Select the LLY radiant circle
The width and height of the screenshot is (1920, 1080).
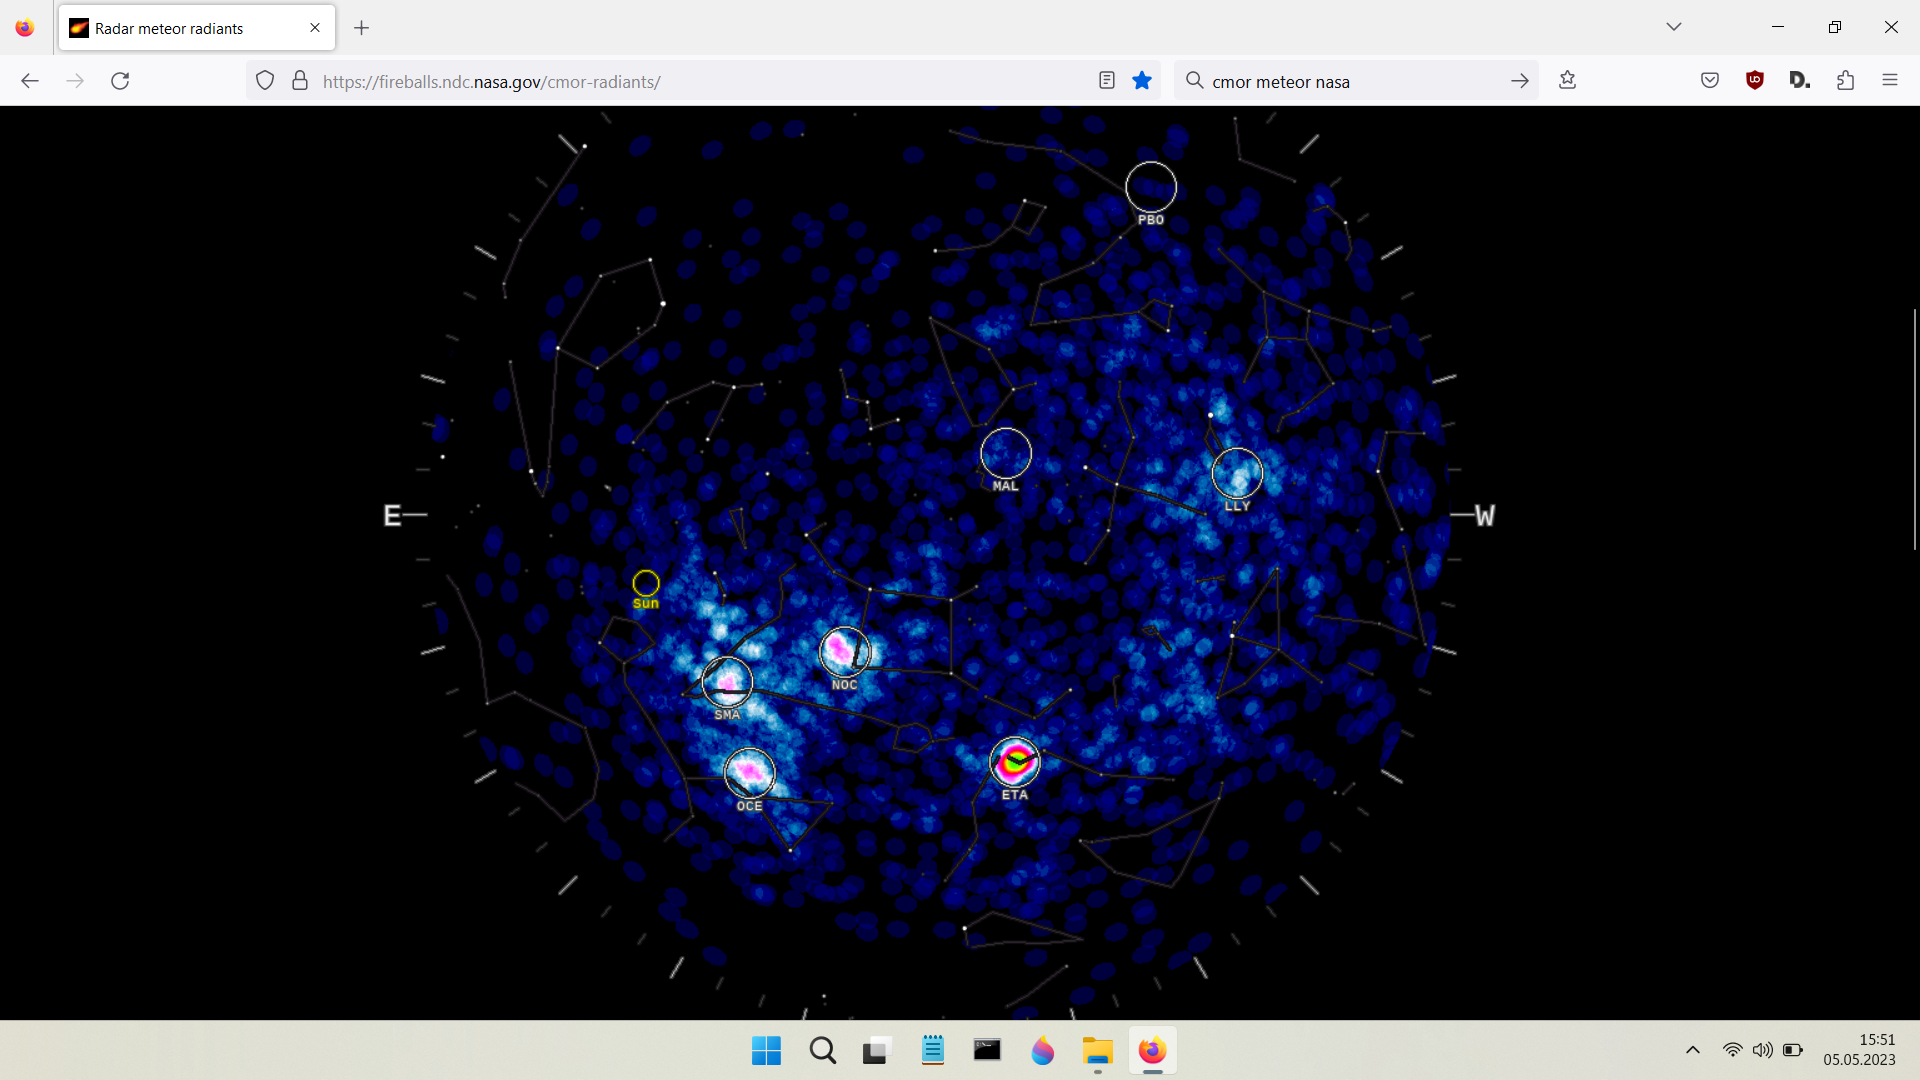[1237, 473]
